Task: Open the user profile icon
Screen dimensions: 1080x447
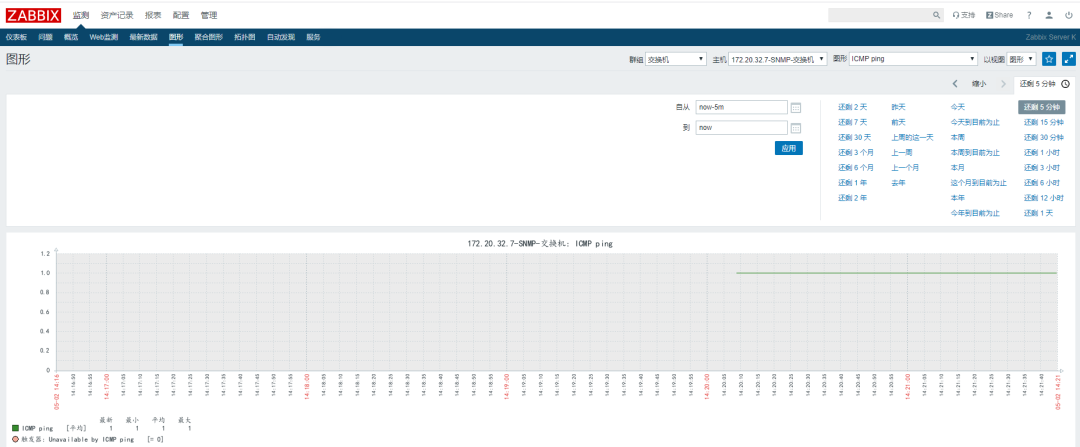Action: click(x=1049, y=14)
